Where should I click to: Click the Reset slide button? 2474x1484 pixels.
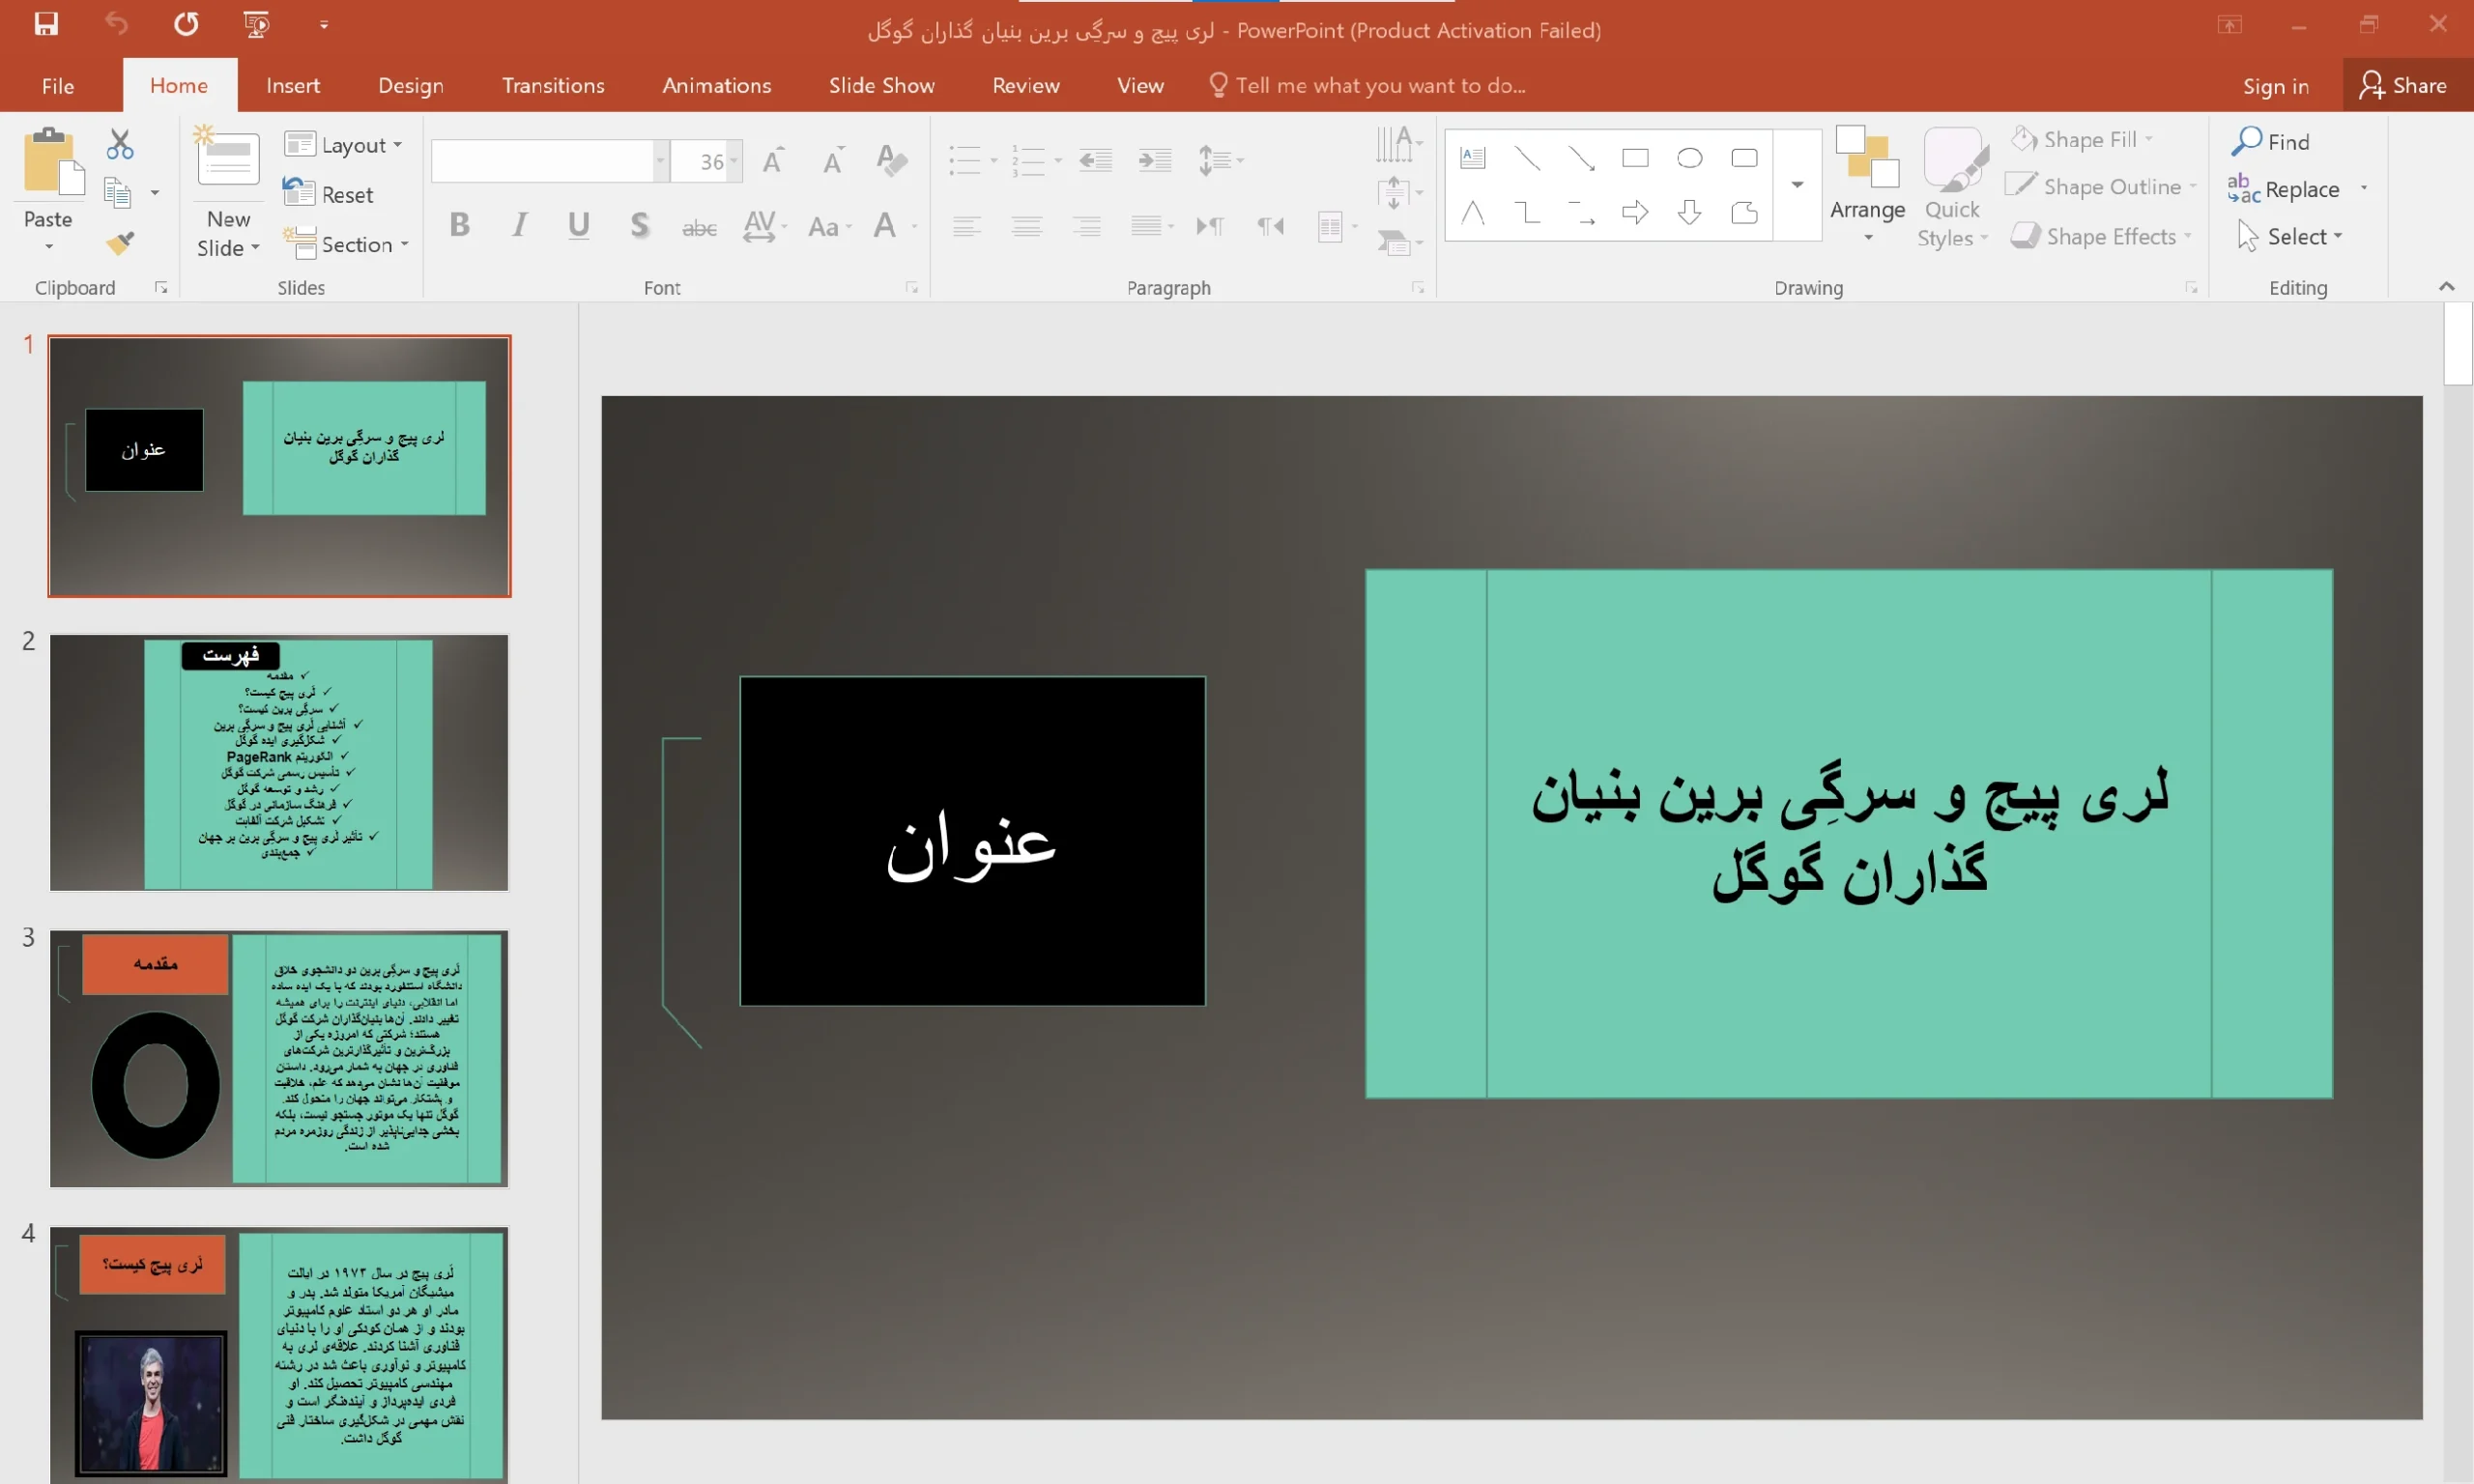[x=328, y=194]
